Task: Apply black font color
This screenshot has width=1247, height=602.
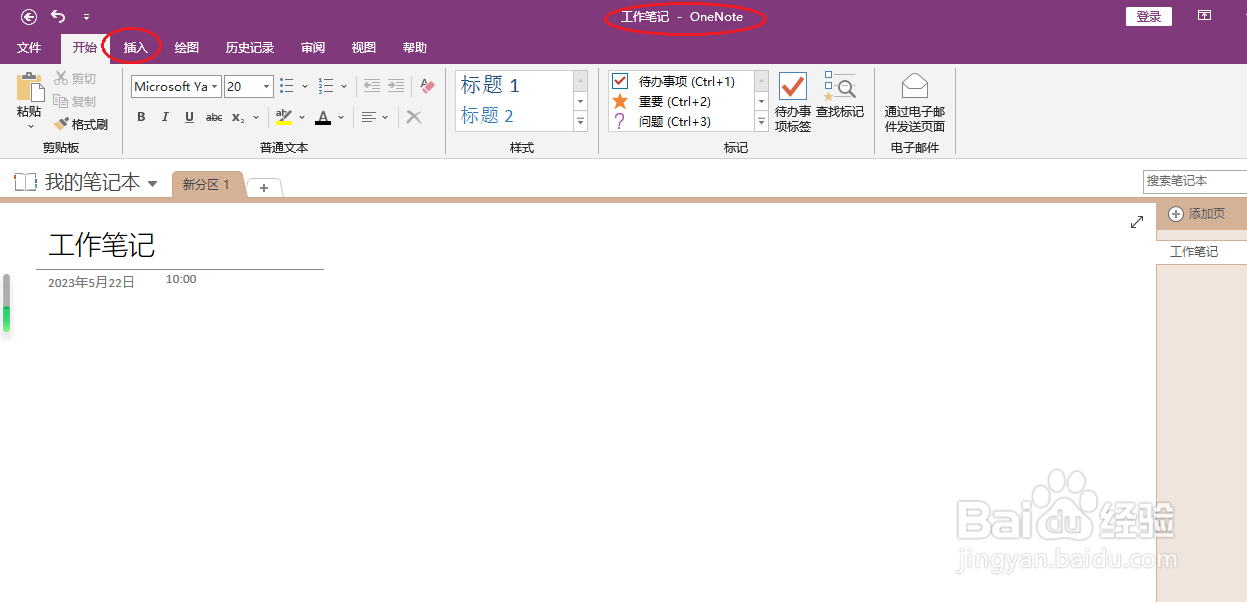Action: click(x=322, y=117)
